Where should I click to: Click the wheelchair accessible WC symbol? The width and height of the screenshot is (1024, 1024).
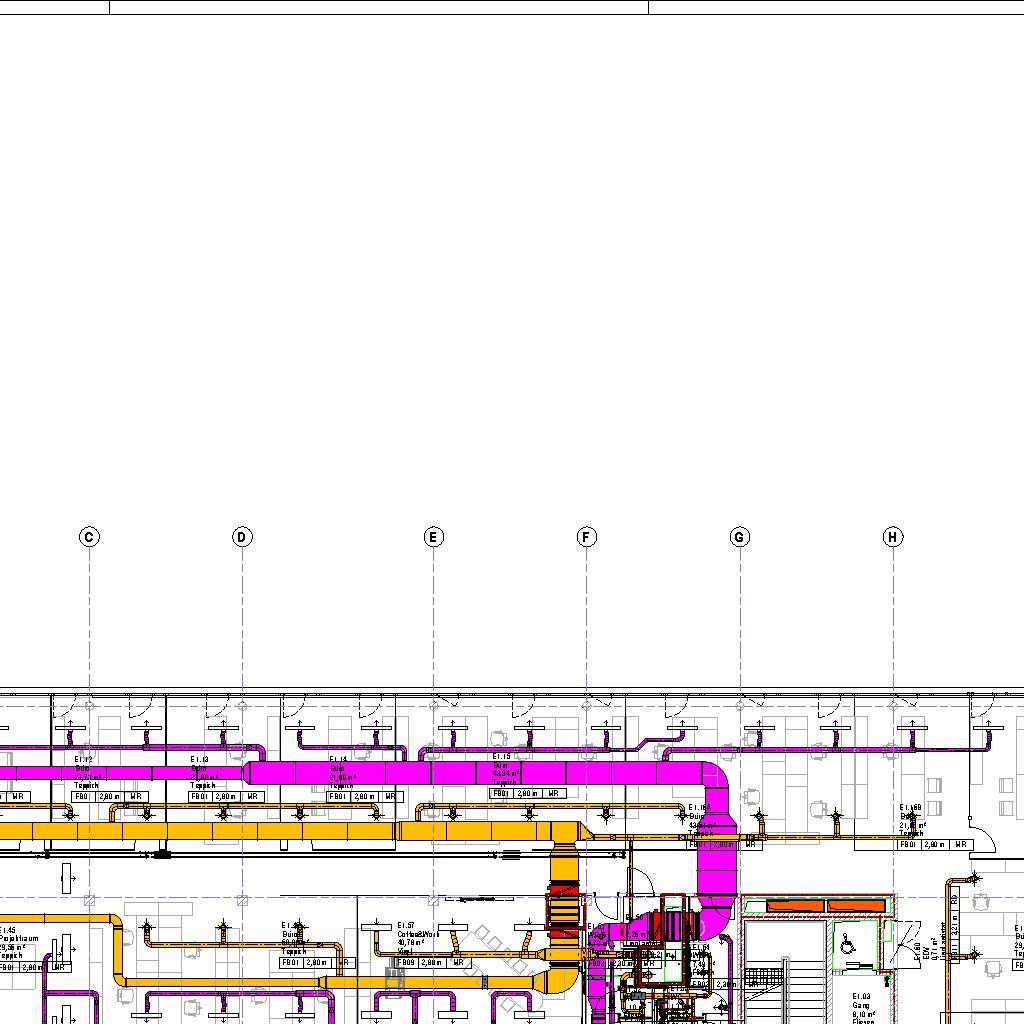(x=848, y=944)
